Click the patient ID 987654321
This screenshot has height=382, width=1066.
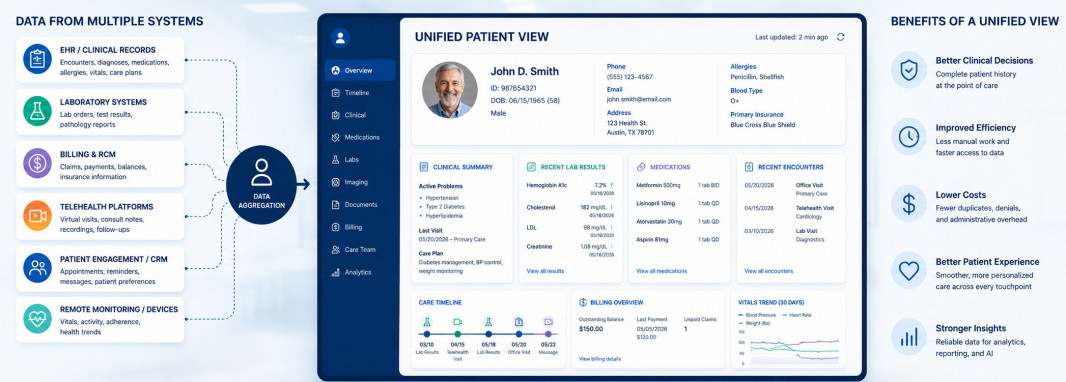click(513, 88)
